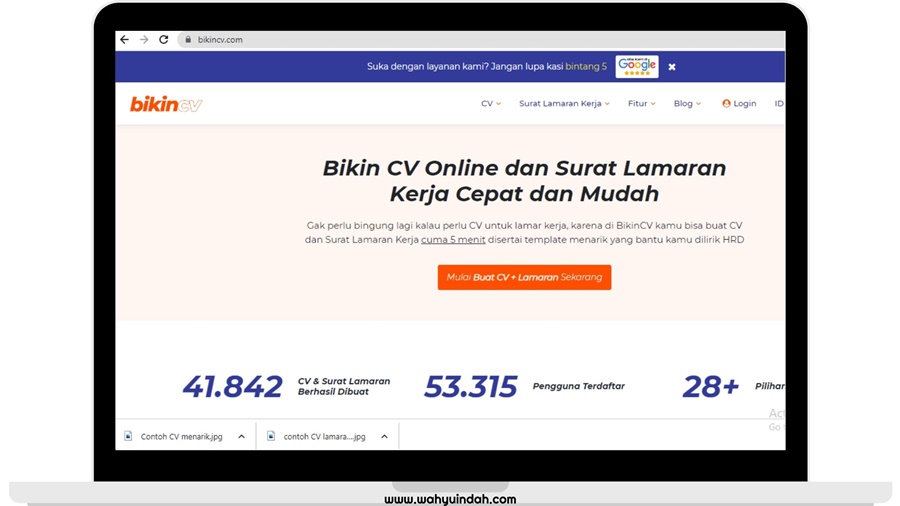Go forward with the browser forward arrow
900x506 pixels.
click(x=144, y=40)
